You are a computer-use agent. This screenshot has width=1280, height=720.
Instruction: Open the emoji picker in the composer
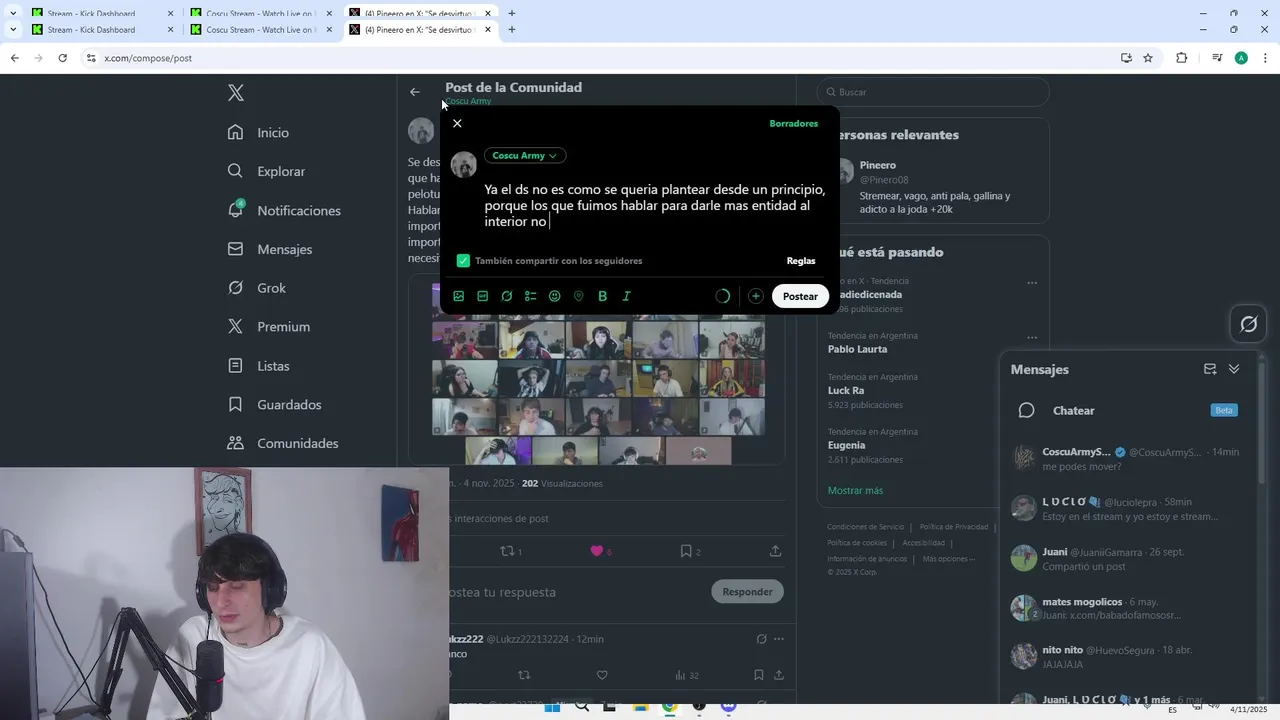555,296
